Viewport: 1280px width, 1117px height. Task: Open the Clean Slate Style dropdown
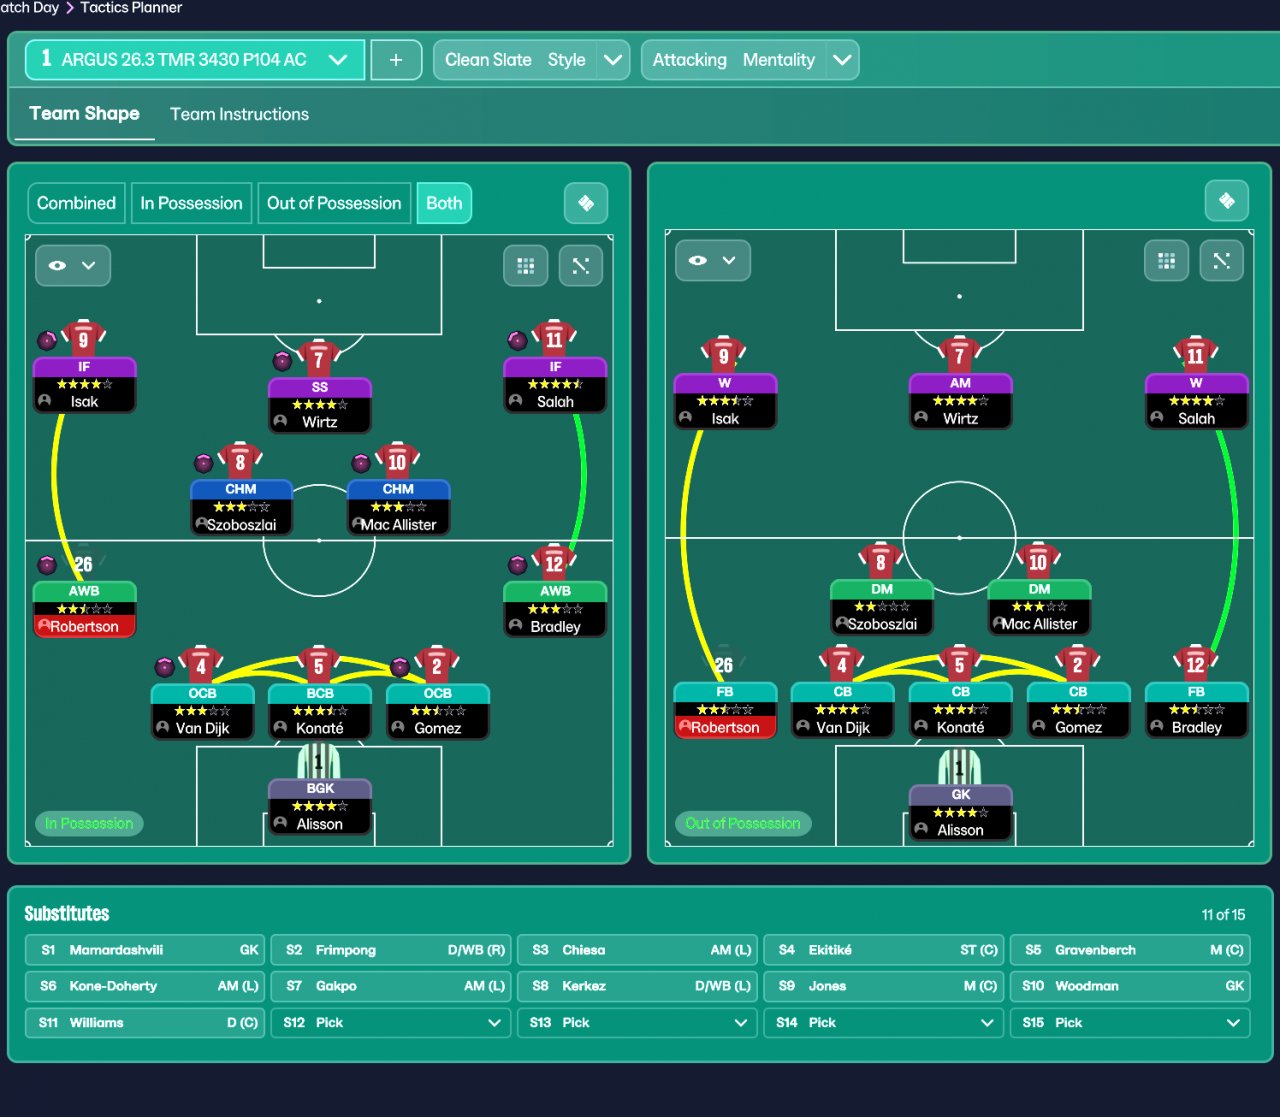pos(531,60)
